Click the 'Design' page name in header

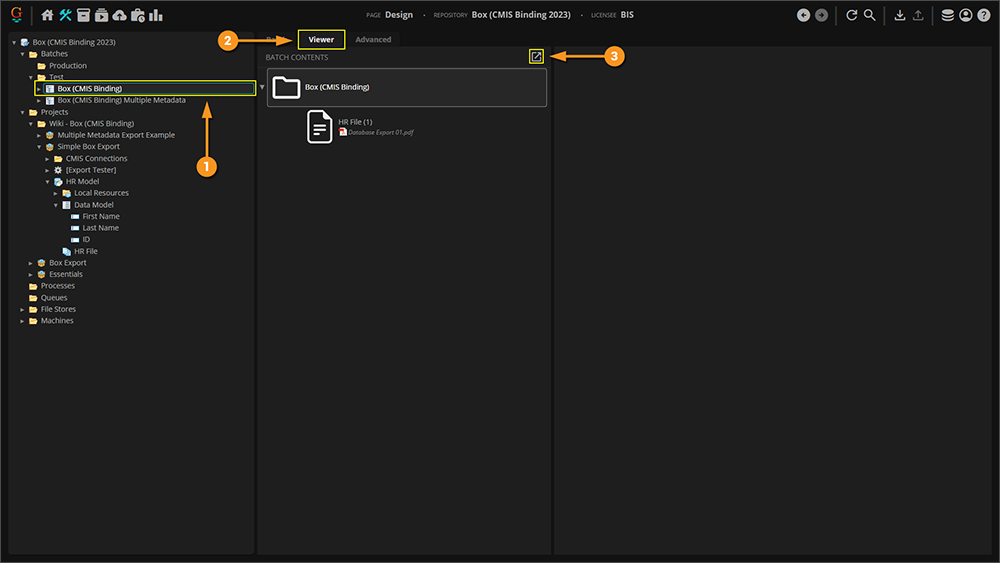399,15
